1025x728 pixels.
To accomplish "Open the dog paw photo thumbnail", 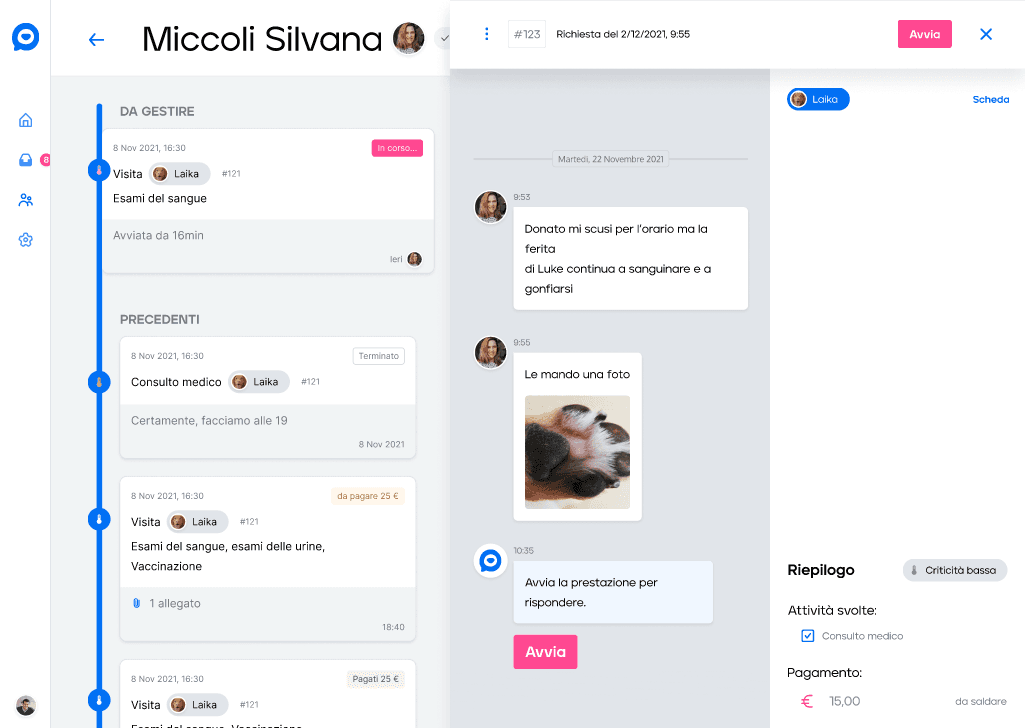I will pyautogui.click(x=577, y=452).
